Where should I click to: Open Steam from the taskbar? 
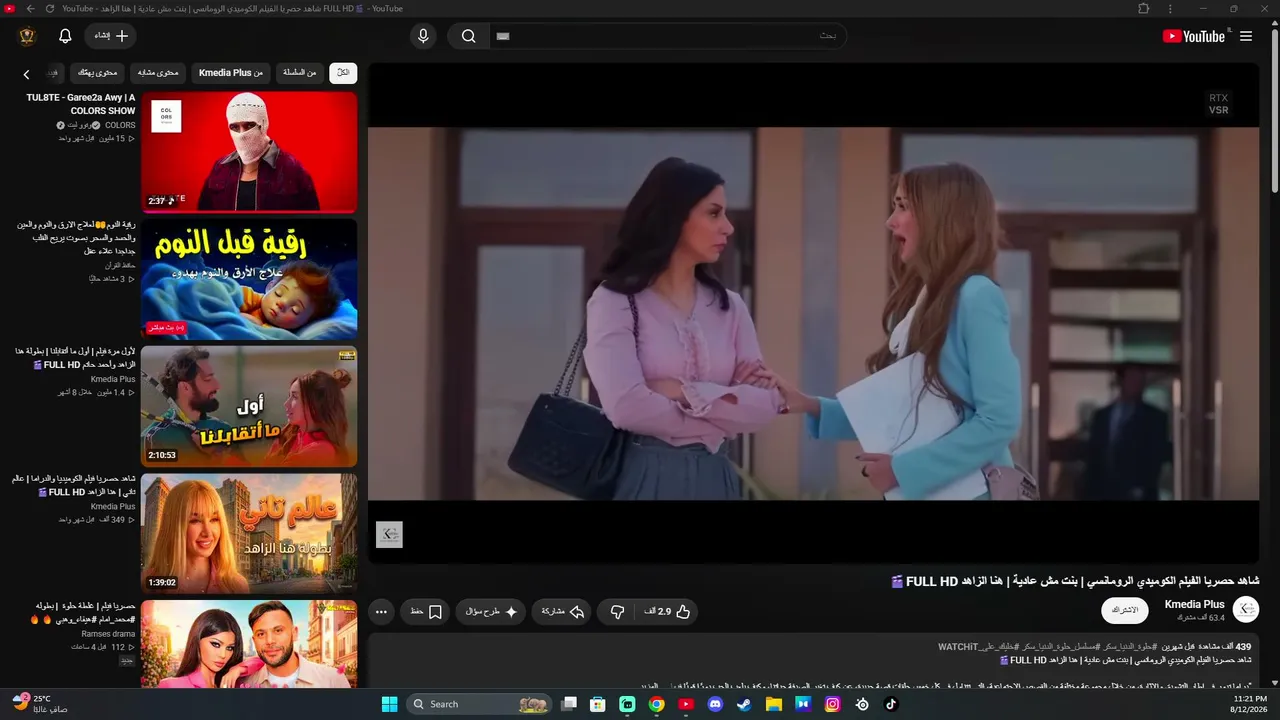point(744,704)
